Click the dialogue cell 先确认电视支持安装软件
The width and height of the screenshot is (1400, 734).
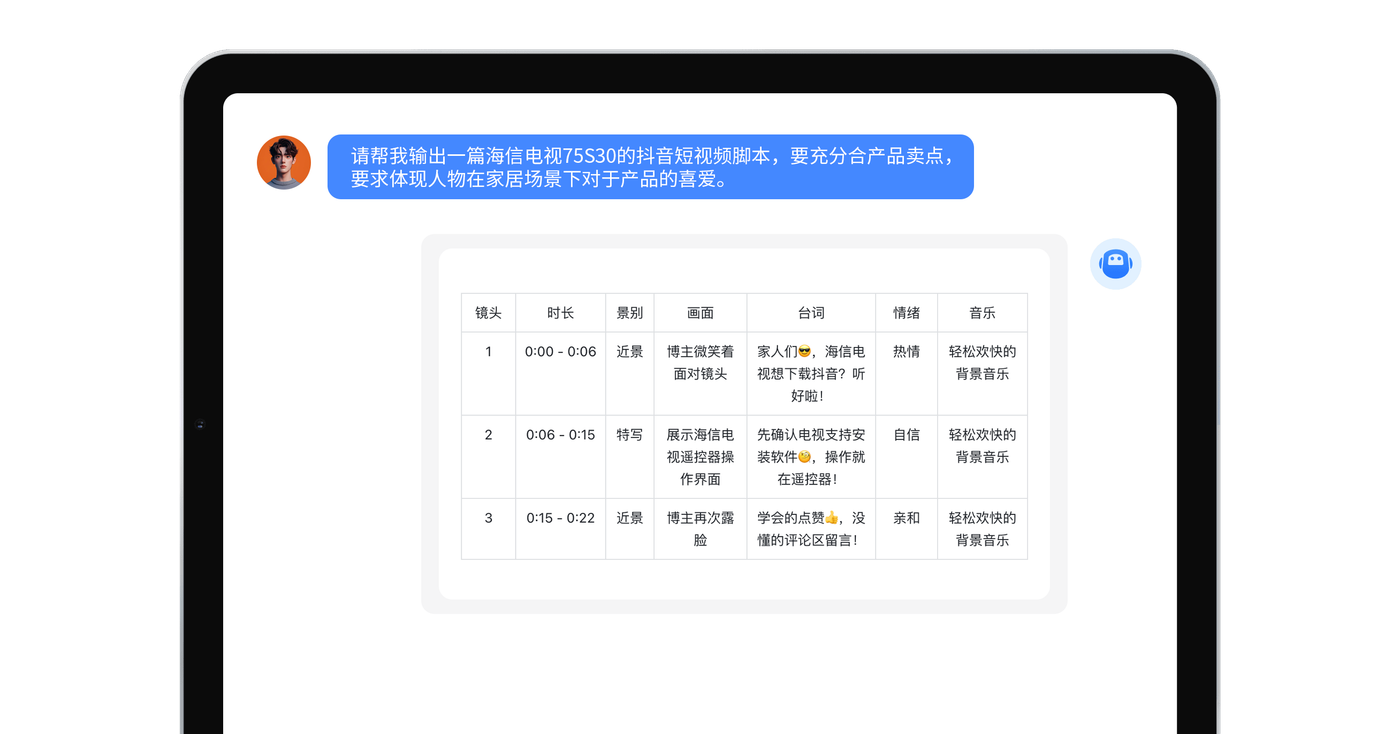coord(811,457)
